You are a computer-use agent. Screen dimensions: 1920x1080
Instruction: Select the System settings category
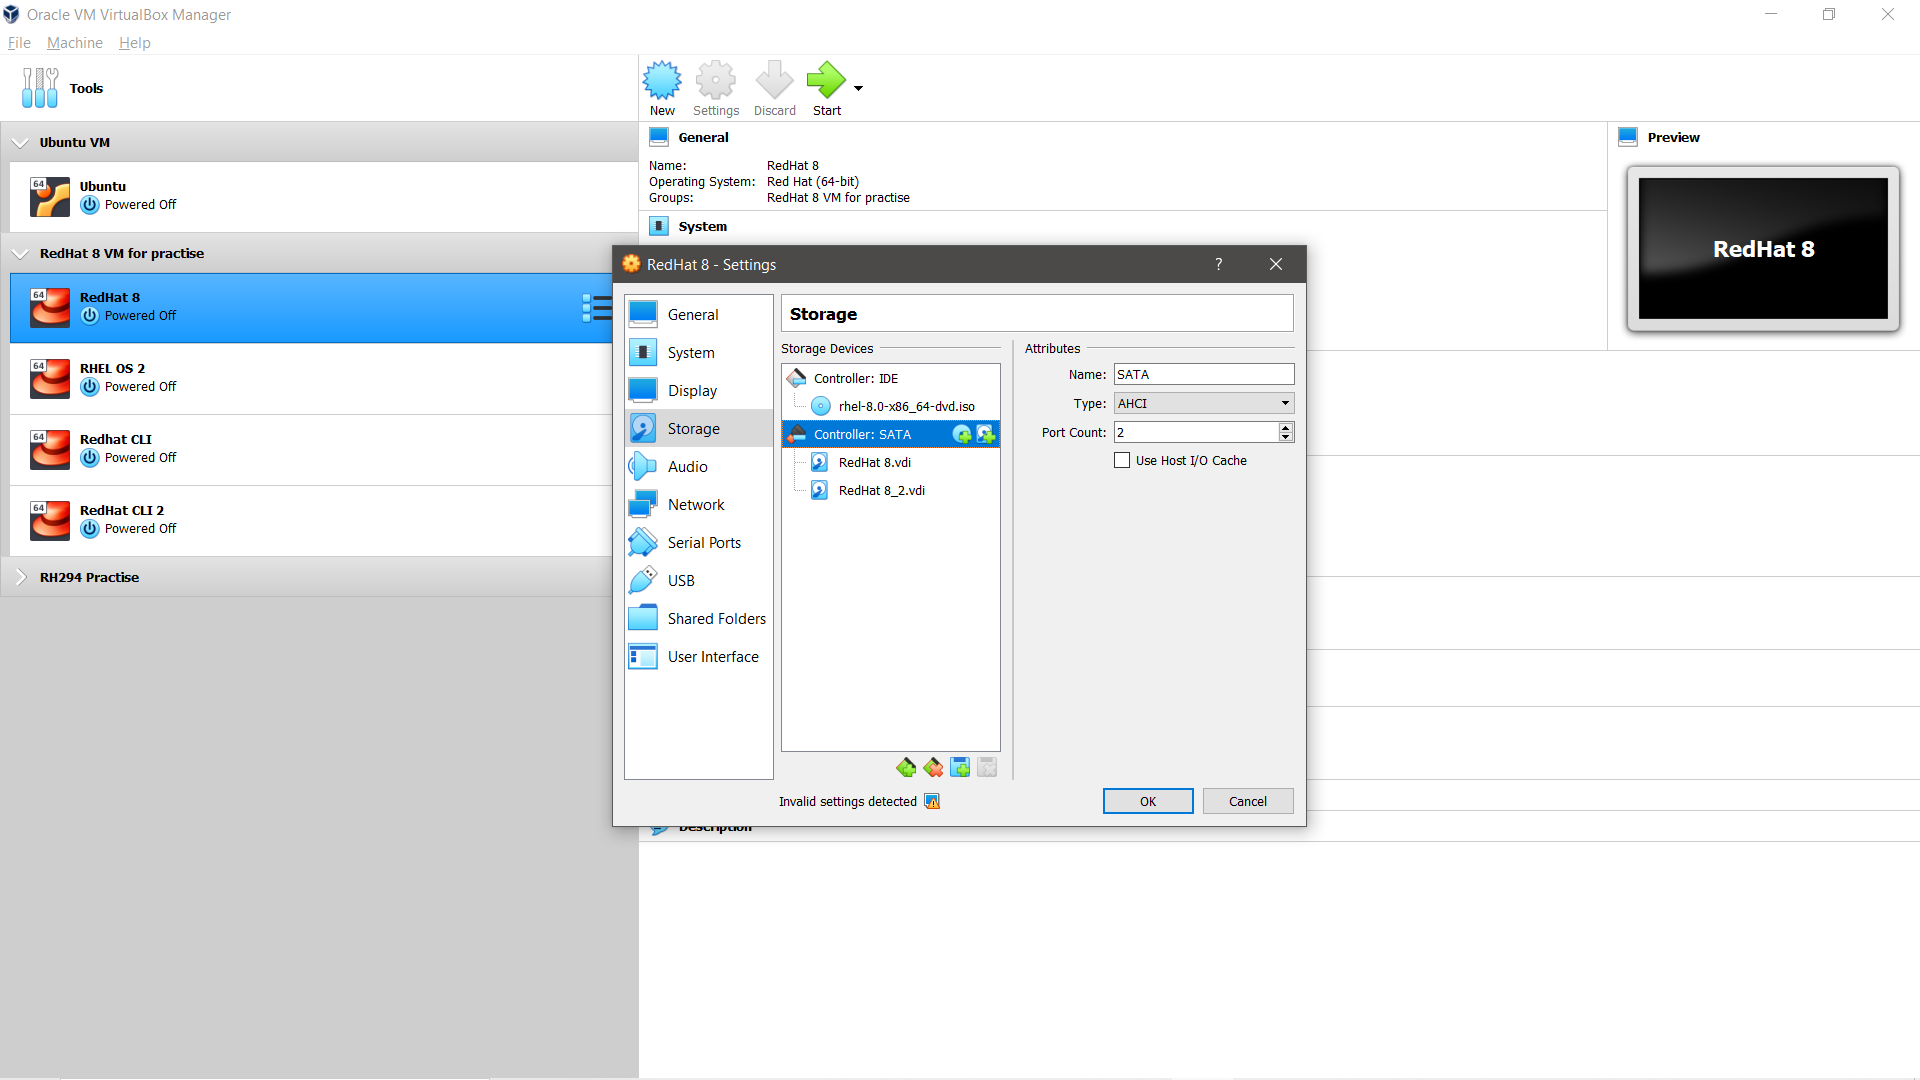(x=699, y=352)
